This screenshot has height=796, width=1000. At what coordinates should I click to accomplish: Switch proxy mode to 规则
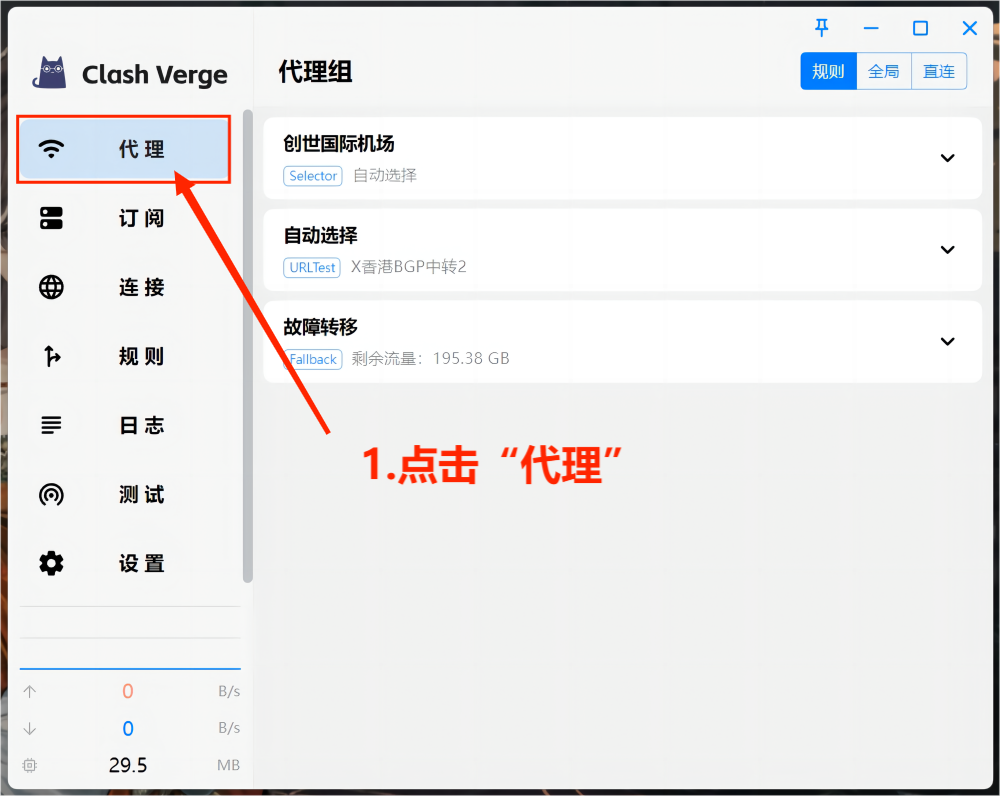828,71
